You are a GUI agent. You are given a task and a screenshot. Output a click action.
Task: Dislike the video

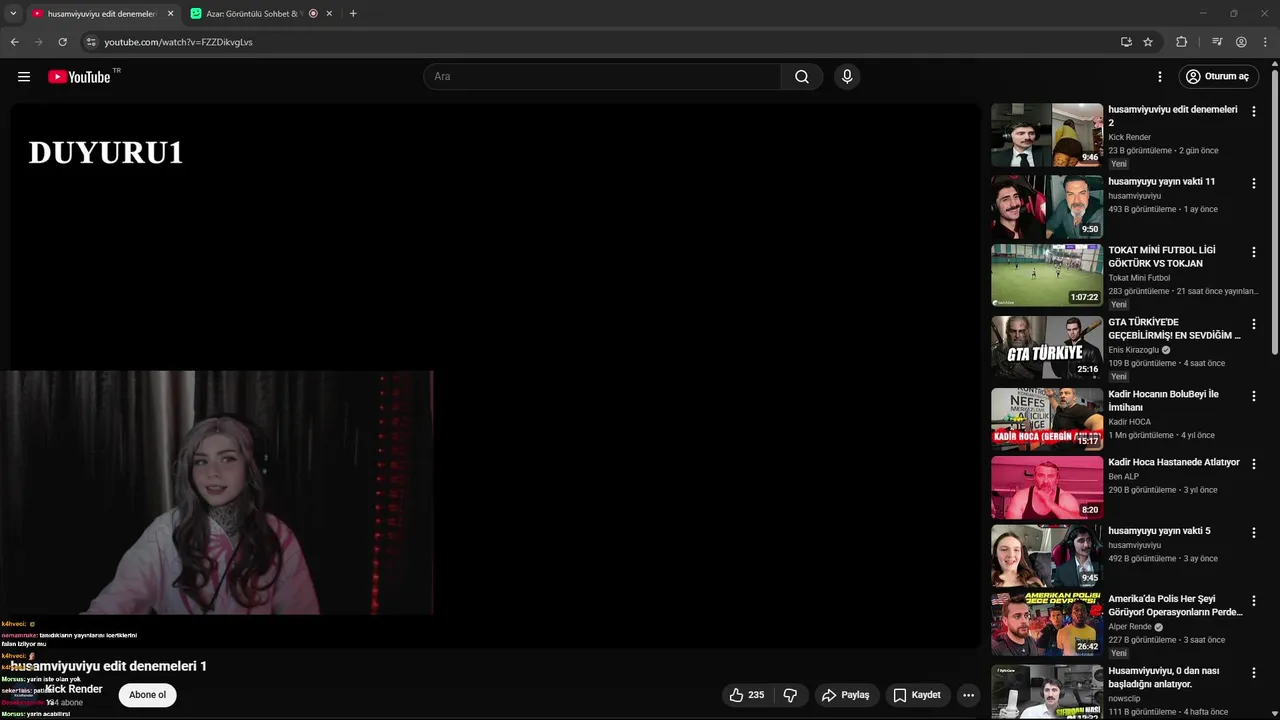pos(790,695)
